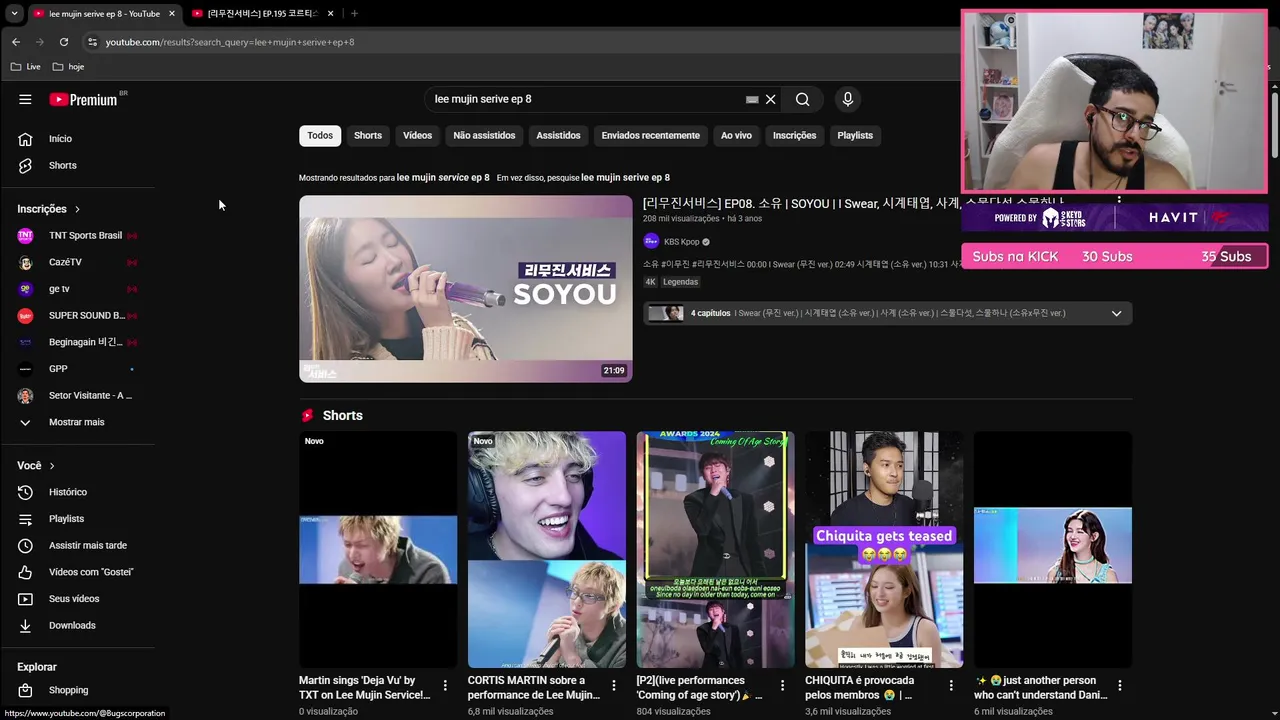The height and width of the screenshot is (720, 1280).
Task: Select the Inscrições filter chip
Action: [x=794, y=135]
